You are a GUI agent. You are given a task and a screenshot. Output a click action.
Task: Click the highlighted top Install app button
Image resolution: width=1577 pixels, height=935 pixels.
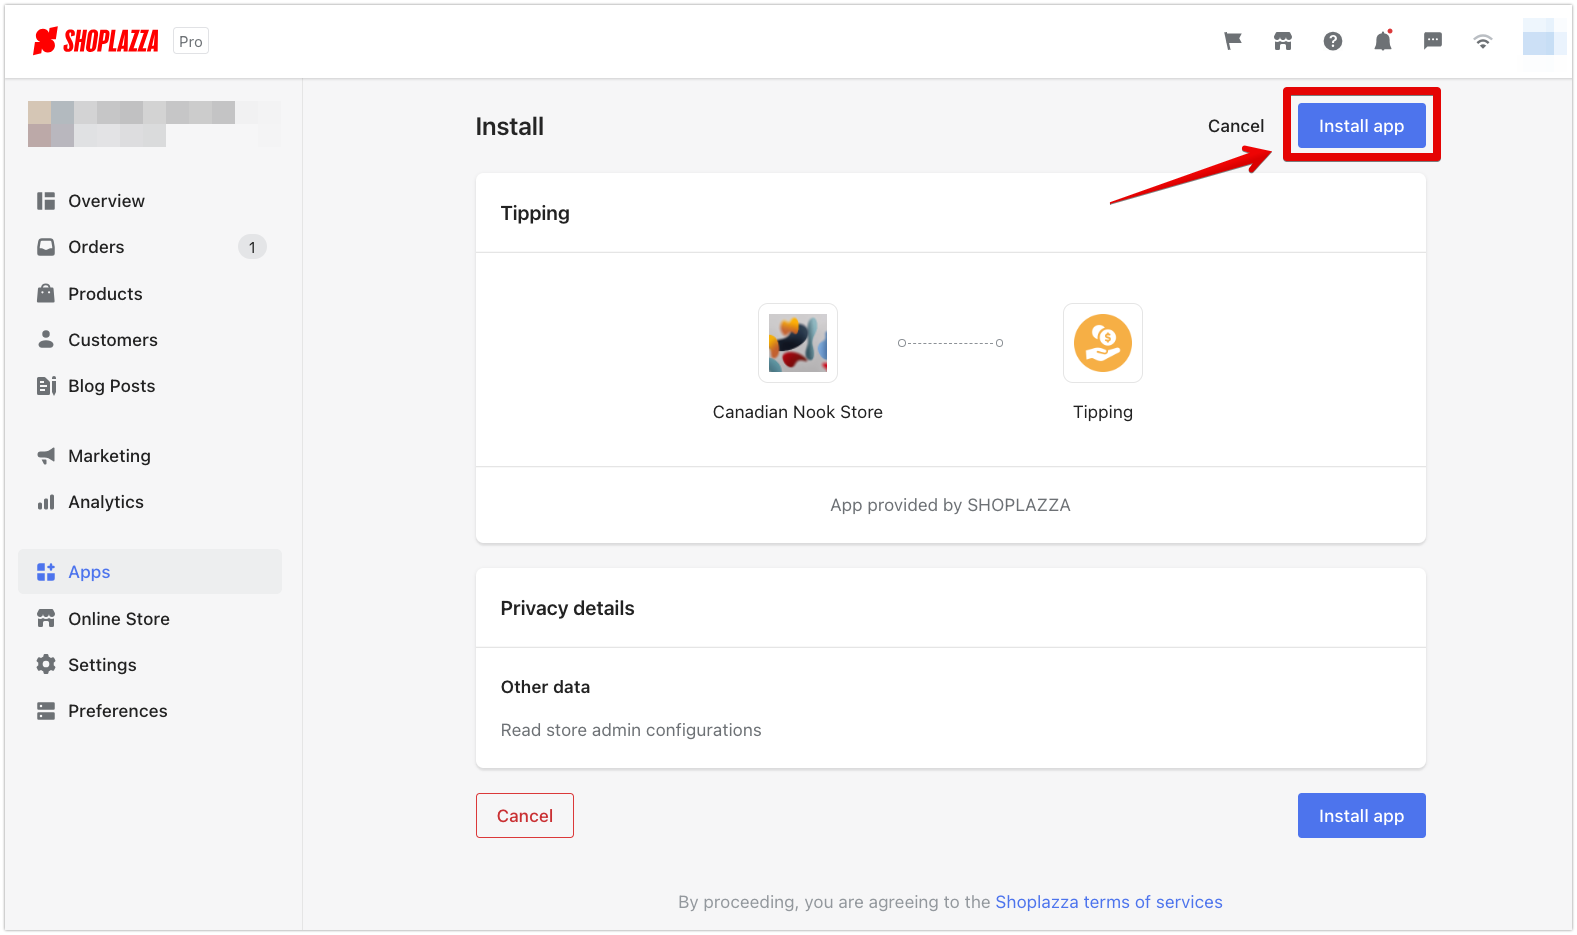tap(1361, 126)
